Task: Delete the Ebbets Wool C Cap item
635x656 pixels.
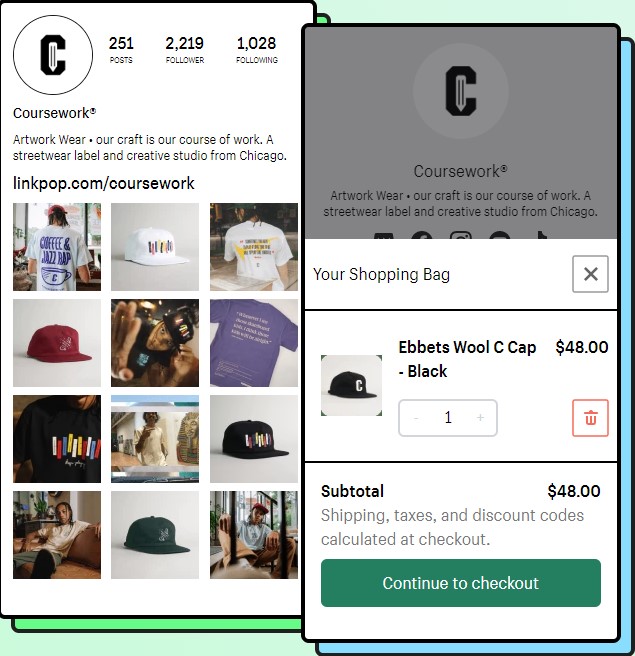Action: coord(590,418)
